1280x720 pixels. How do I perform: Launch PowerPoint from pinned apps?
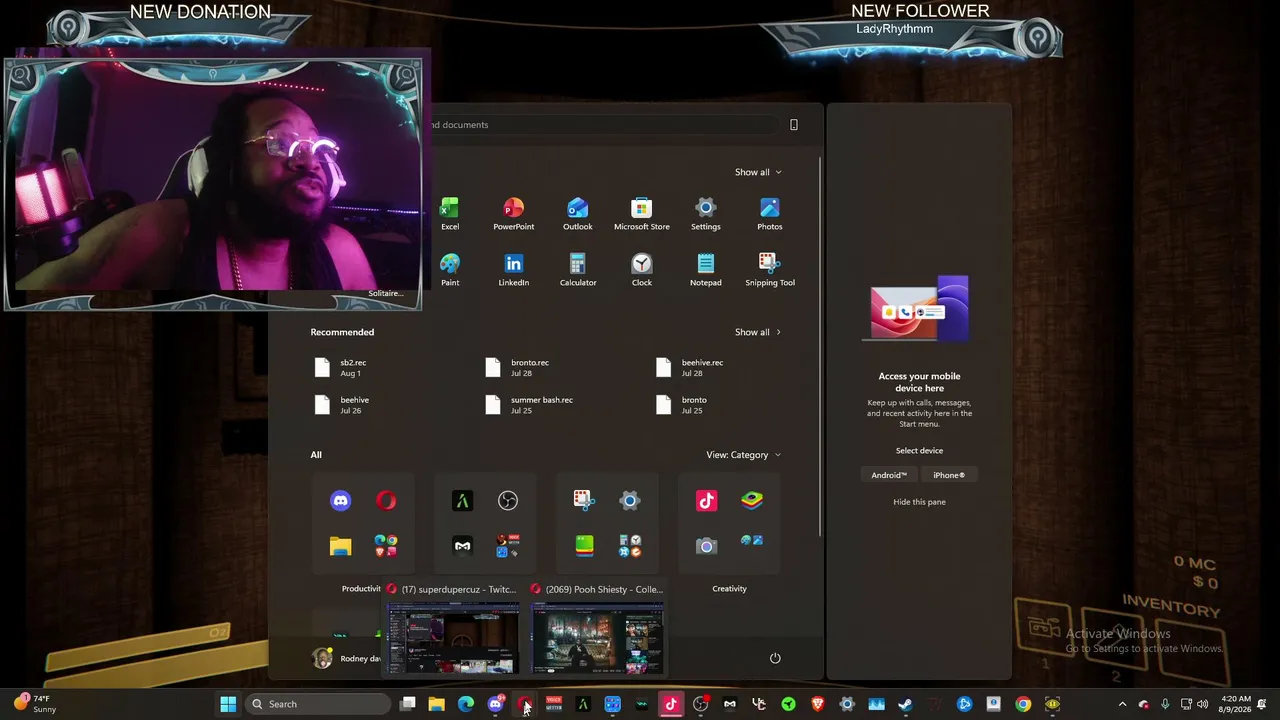(x=513, y=213)
